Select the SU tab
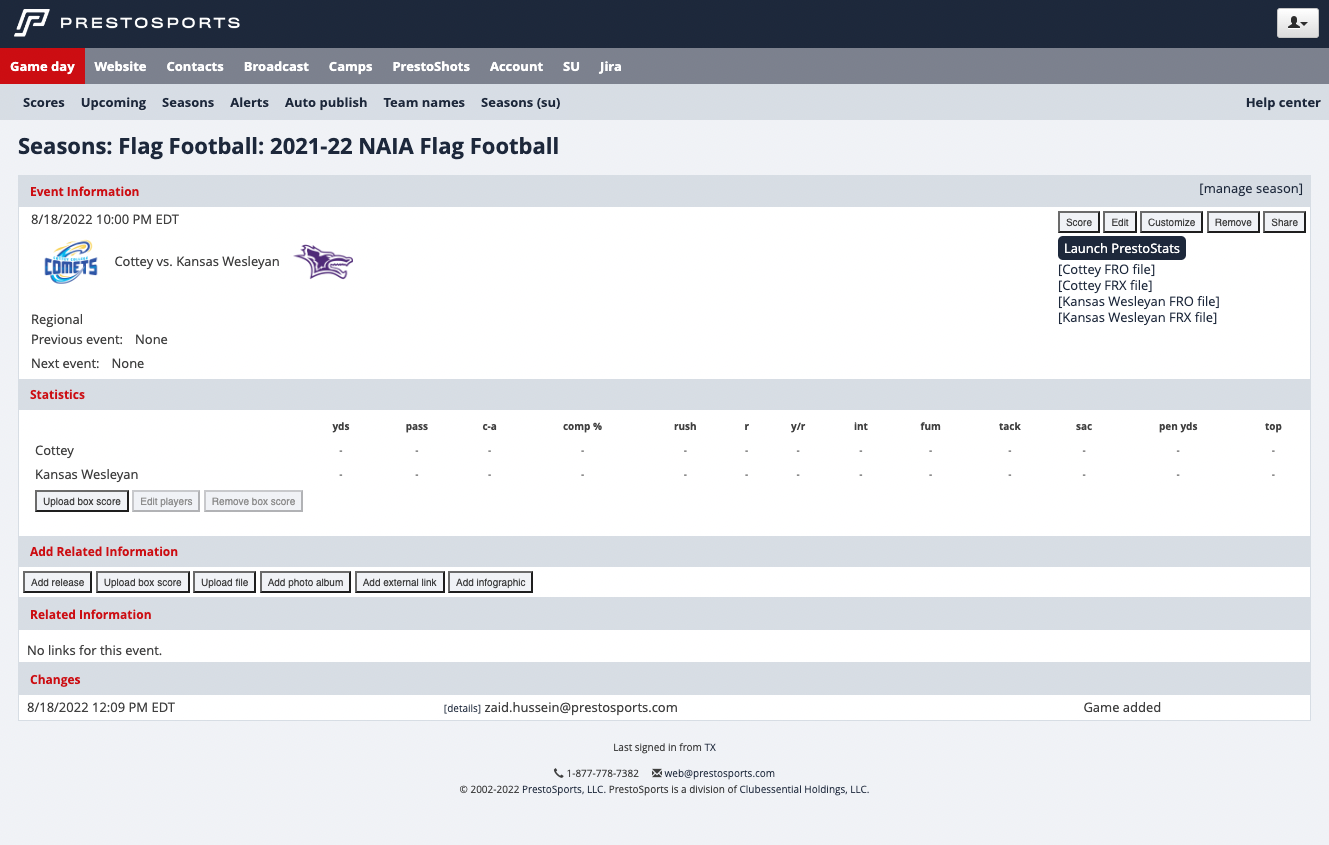 click(x=571, y=66)
